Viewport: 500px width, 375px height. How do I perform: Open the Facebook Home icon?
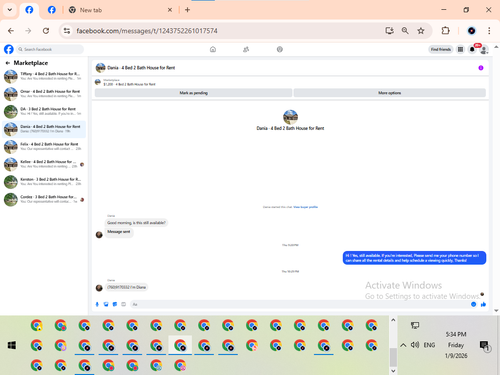pyautogui.click(x=213, y=49)
